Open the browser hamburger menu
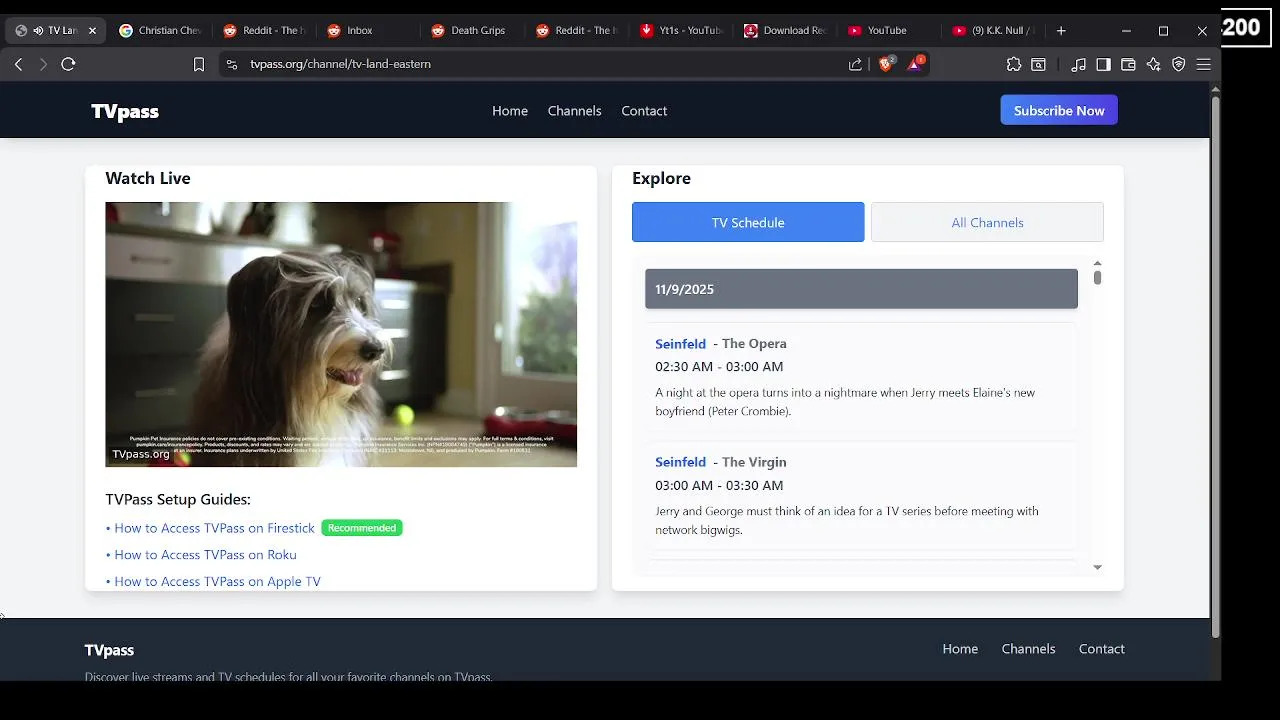Viewport: 1280px width, 720px height. click(x=1203, y=64)
